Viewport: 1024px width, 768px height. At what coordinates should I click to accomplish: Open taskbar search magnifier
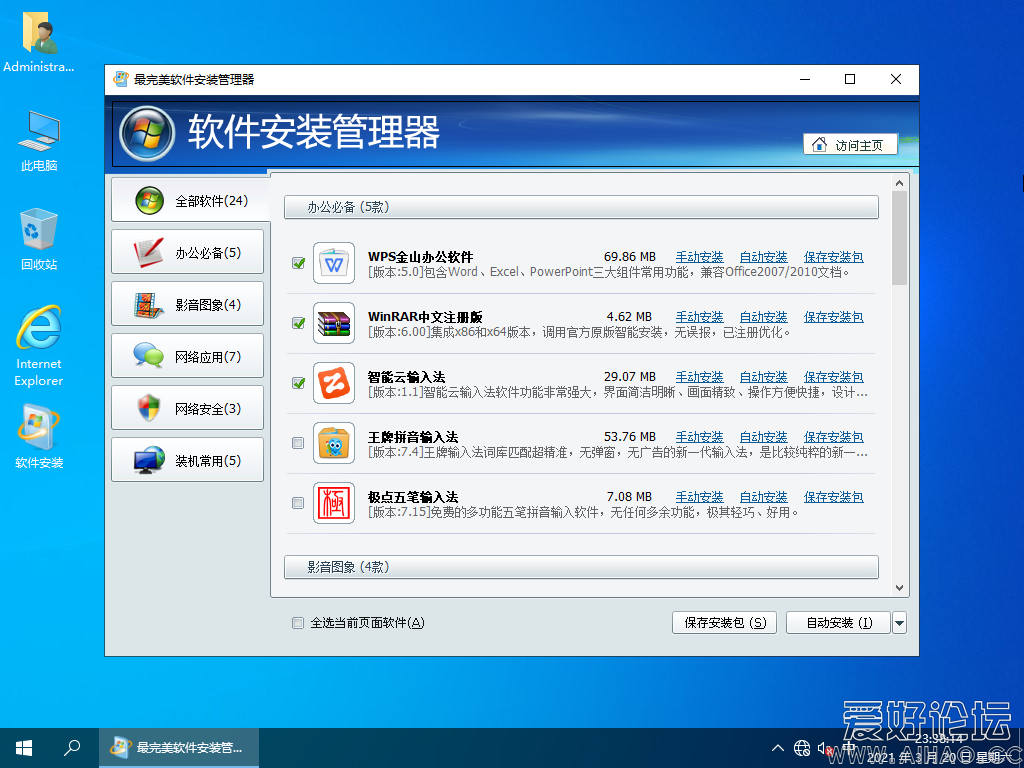72,748
